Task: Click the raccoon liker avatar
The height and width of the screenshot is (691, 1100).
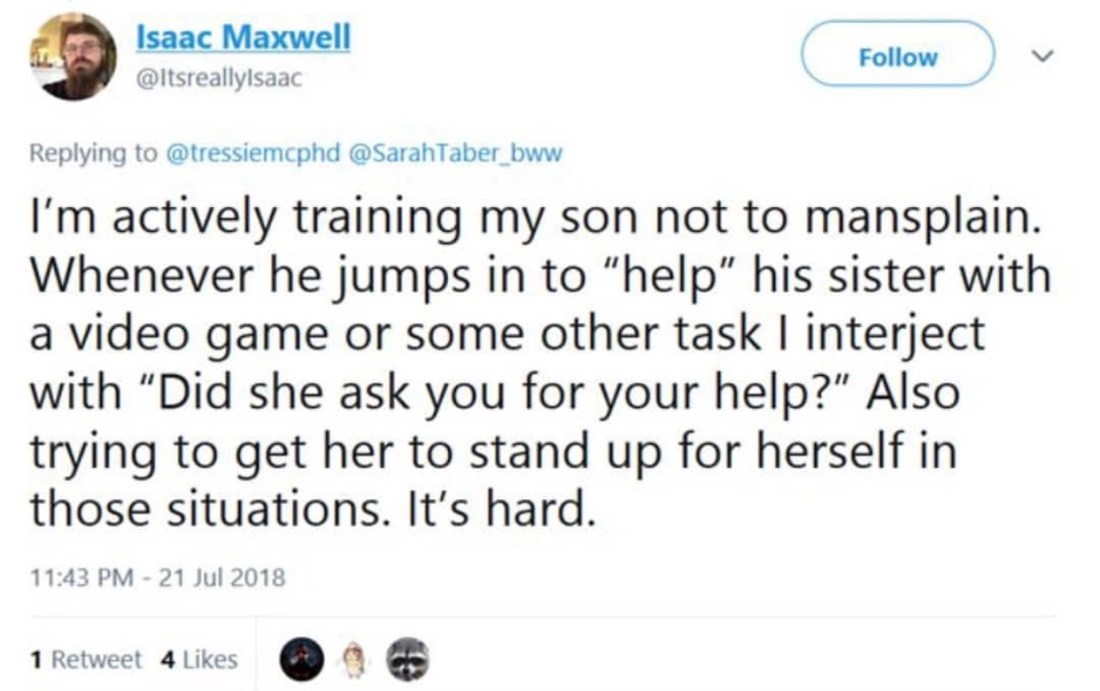Action: click(x=407, y=659)
